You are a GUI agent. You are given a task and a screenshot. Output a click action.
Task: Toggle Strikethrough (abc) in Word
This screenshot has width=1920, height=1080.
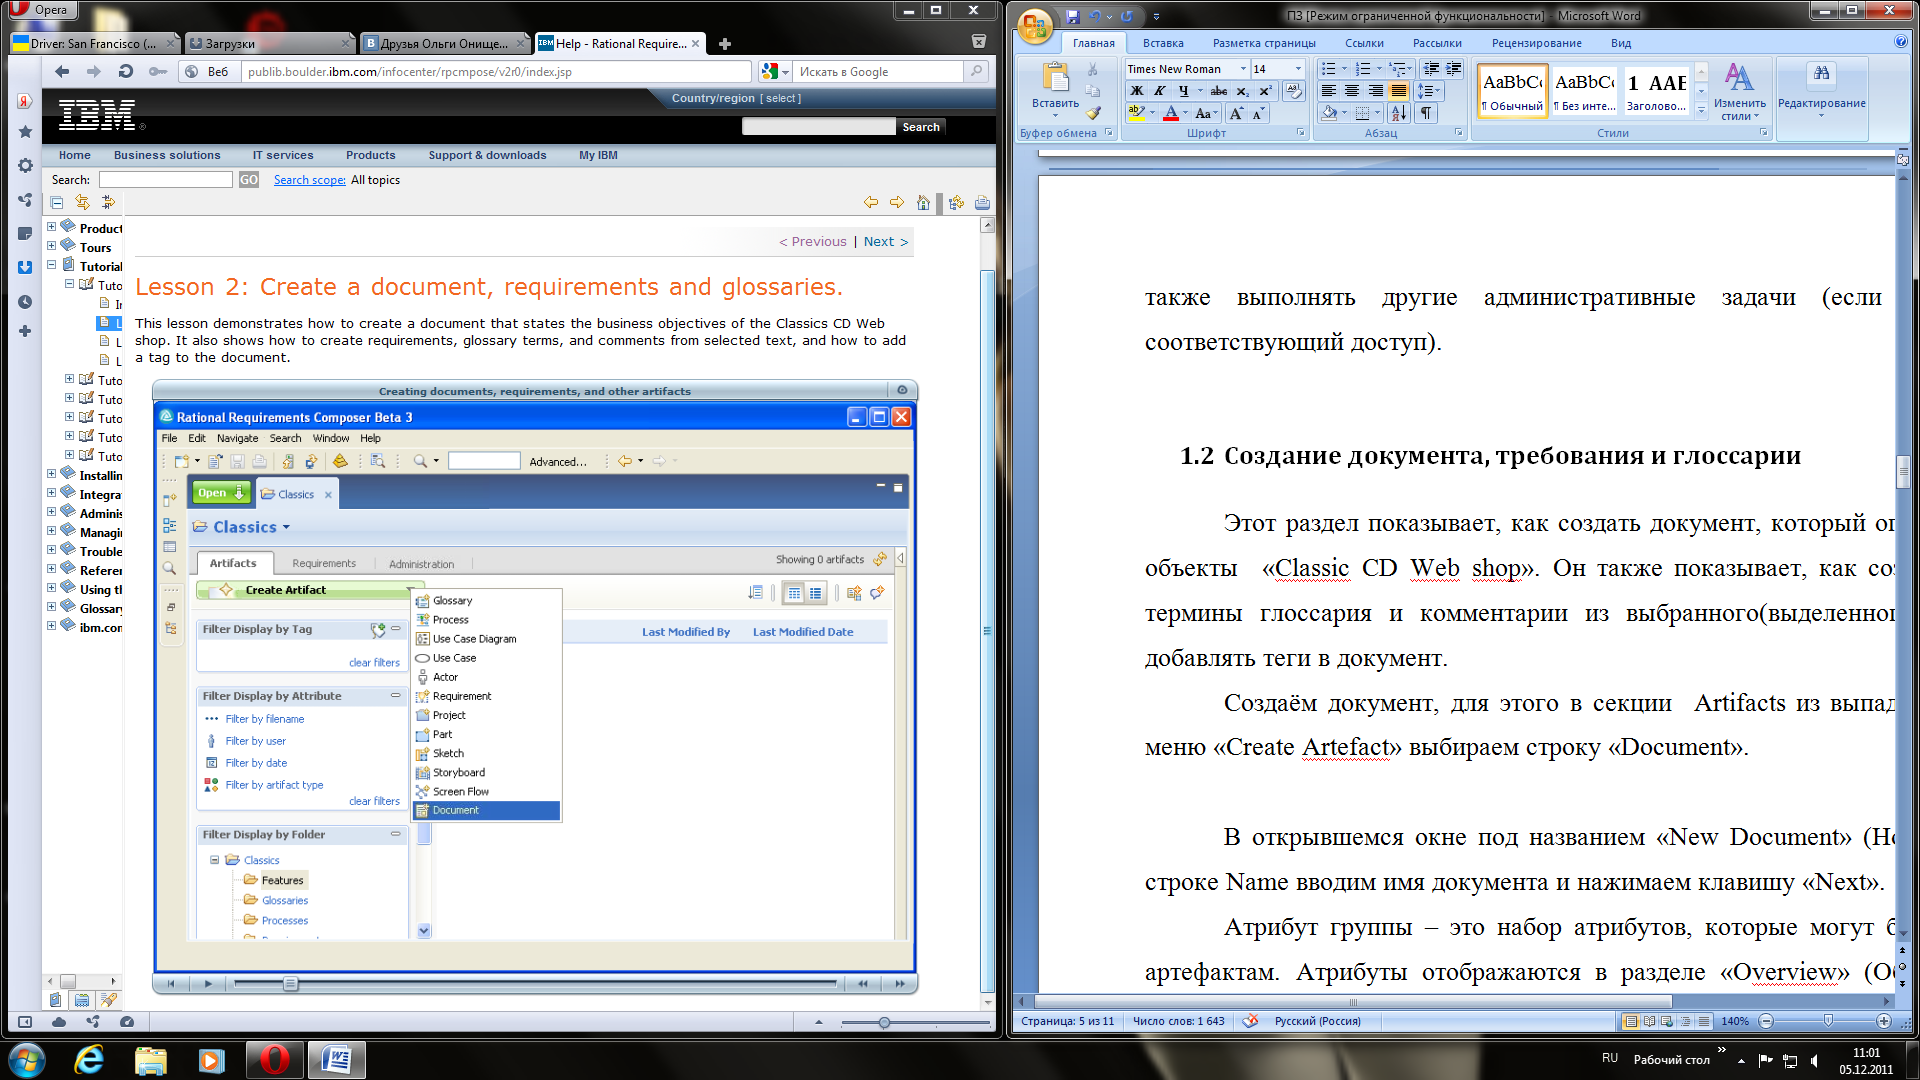(x=1219, y=91)
